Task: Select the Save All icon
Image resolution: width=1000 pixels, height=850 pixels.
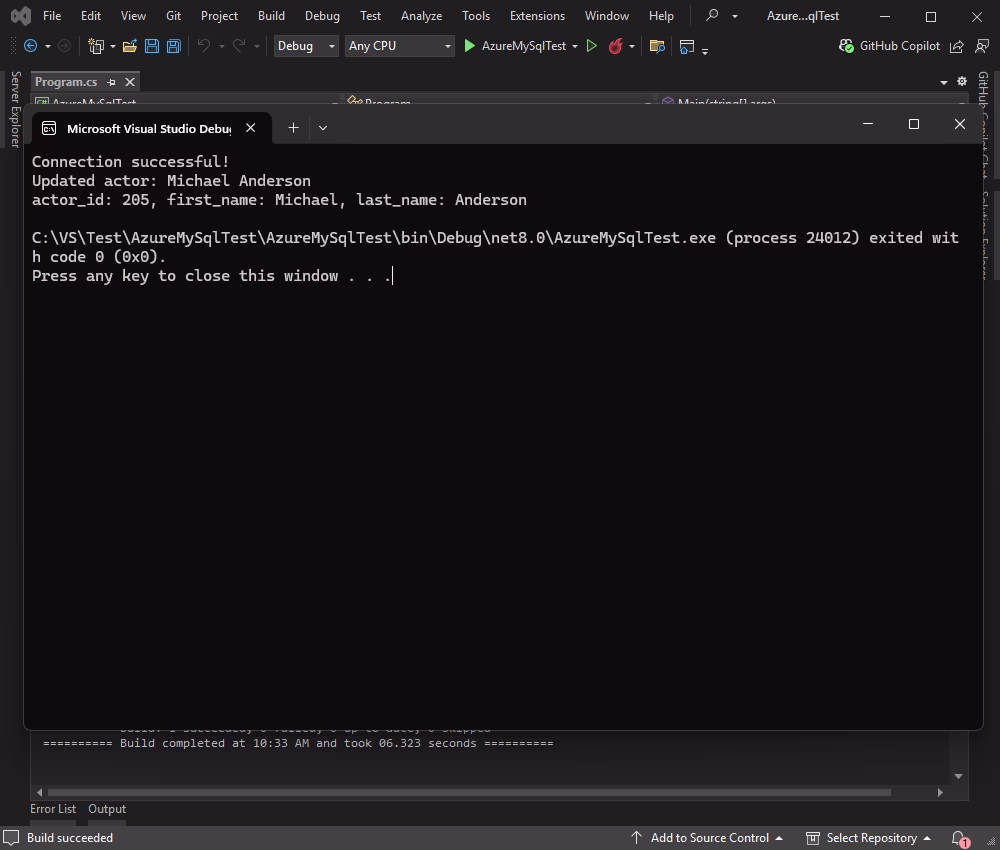Action: point(172,45)
